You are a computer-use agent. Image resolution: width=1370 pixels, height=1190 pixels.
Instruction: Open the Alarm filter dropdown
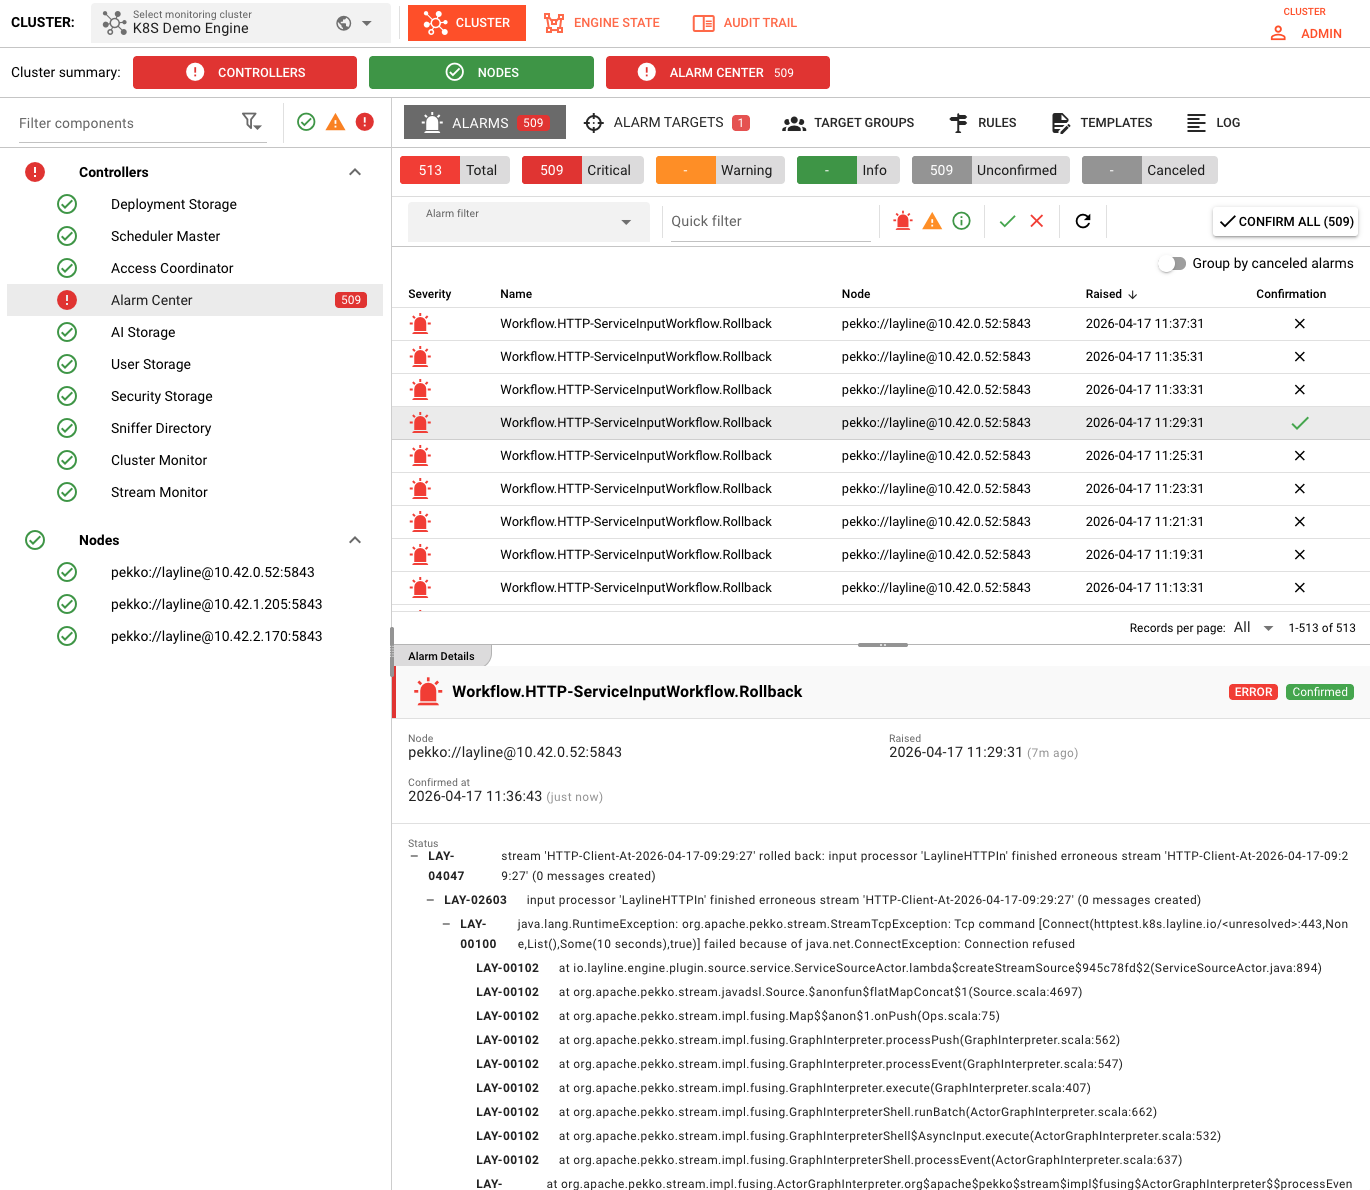(529, 221)
